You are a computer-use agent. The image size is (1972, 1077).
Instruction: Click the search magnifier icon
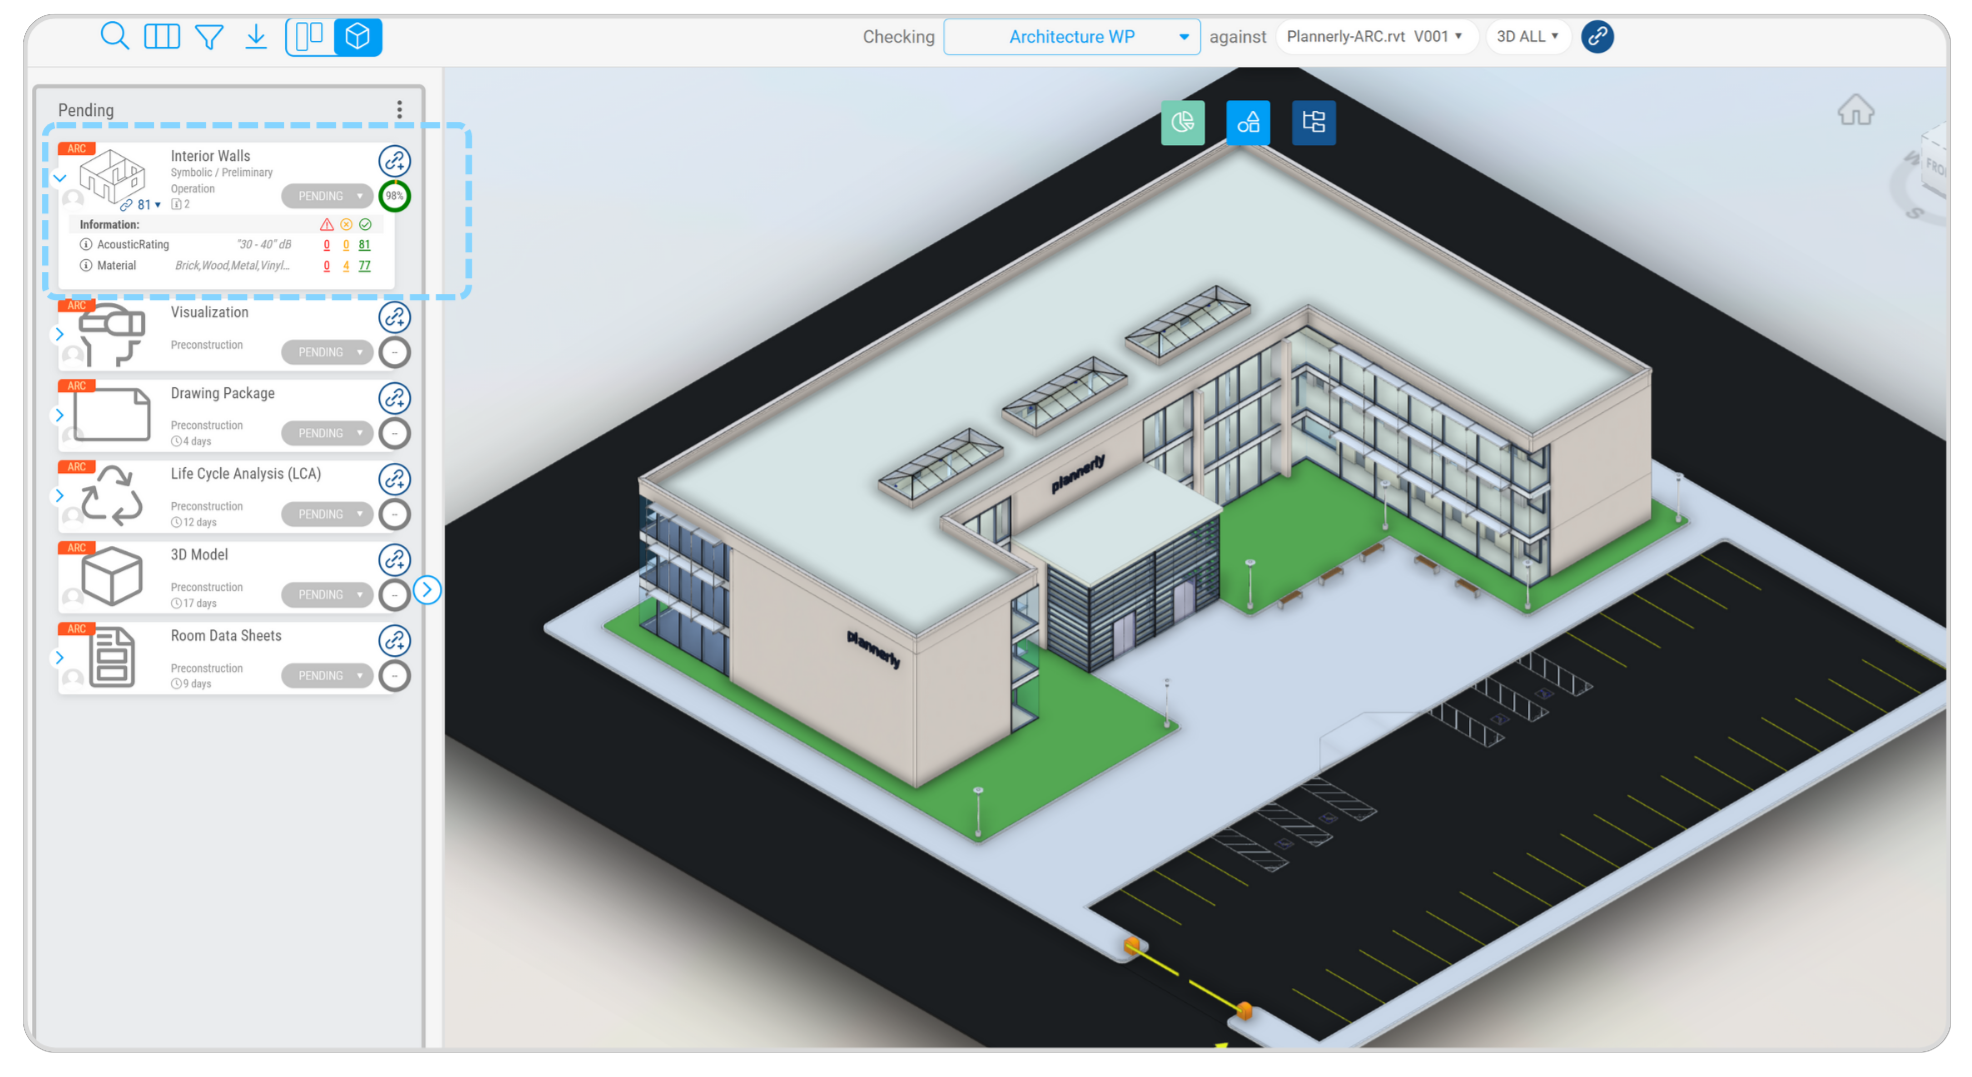pos(115,37)
